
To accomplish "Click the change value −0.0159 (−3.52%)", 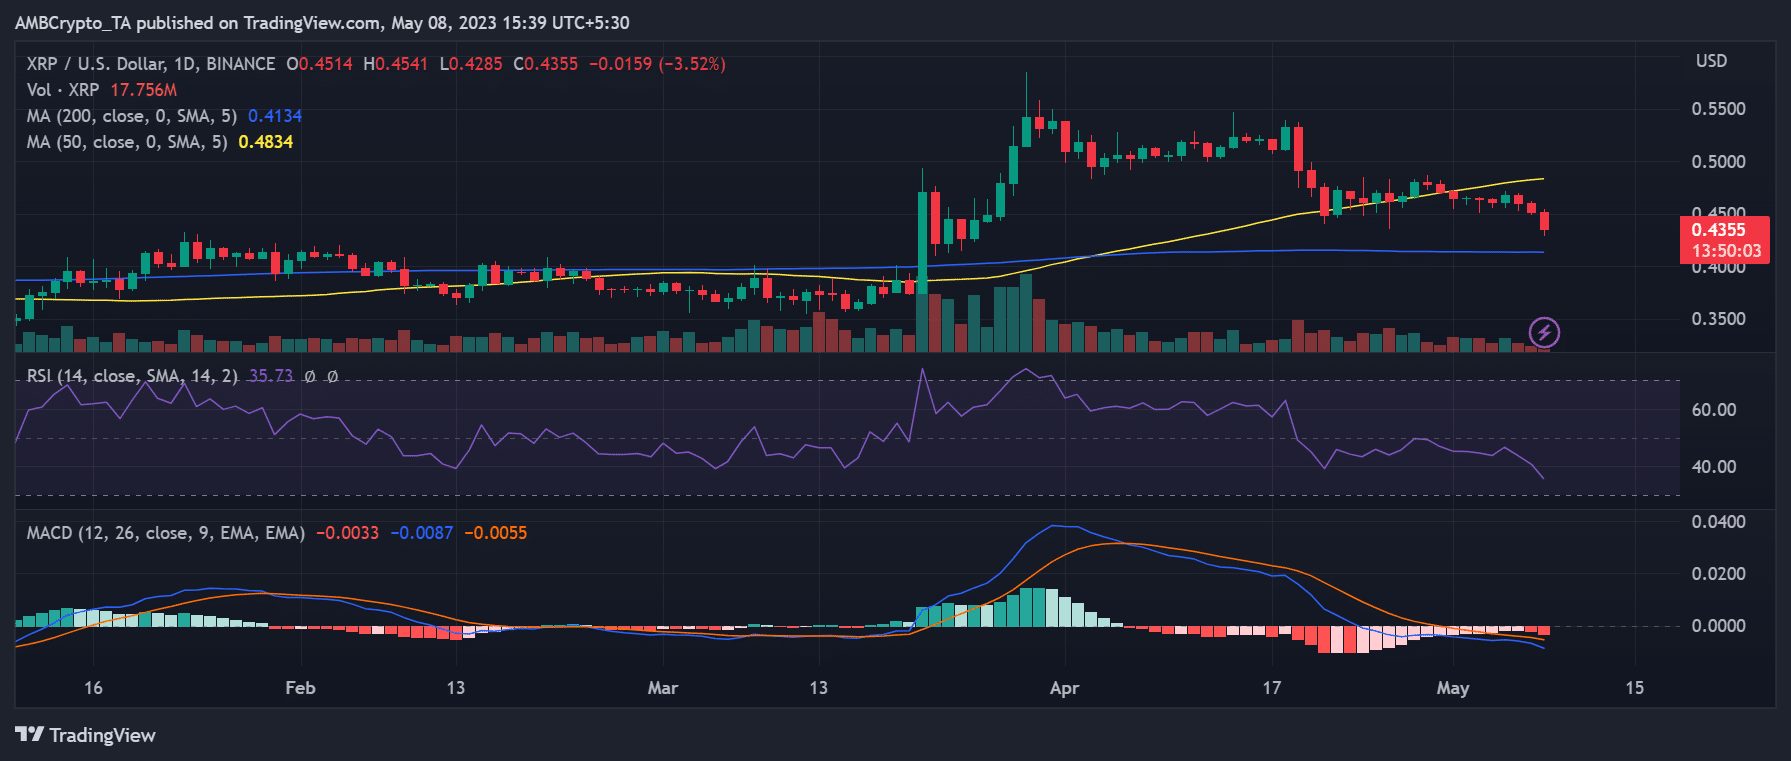I will [657, 64].
